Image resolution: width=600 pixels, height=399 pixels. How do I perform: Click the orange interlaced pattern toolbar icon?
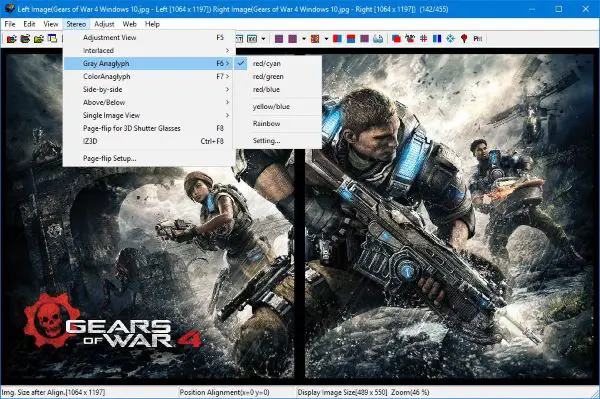point(315,39)
